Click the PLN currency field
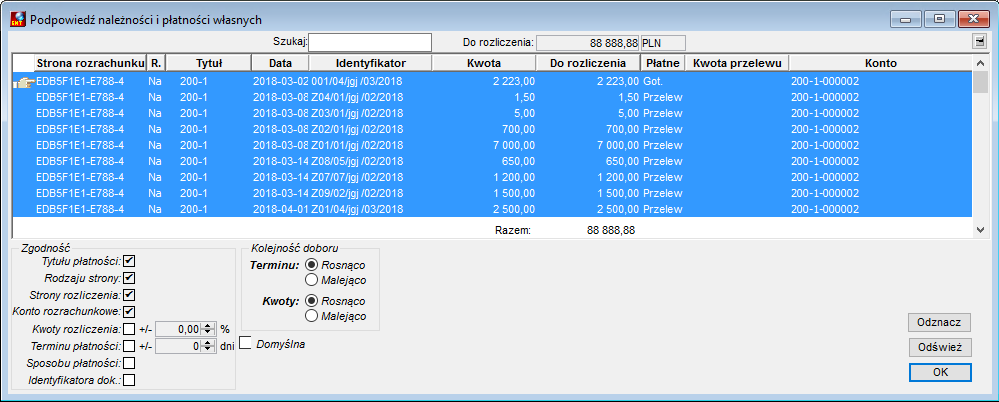999x402 pixels. click(x=663, y=43)
